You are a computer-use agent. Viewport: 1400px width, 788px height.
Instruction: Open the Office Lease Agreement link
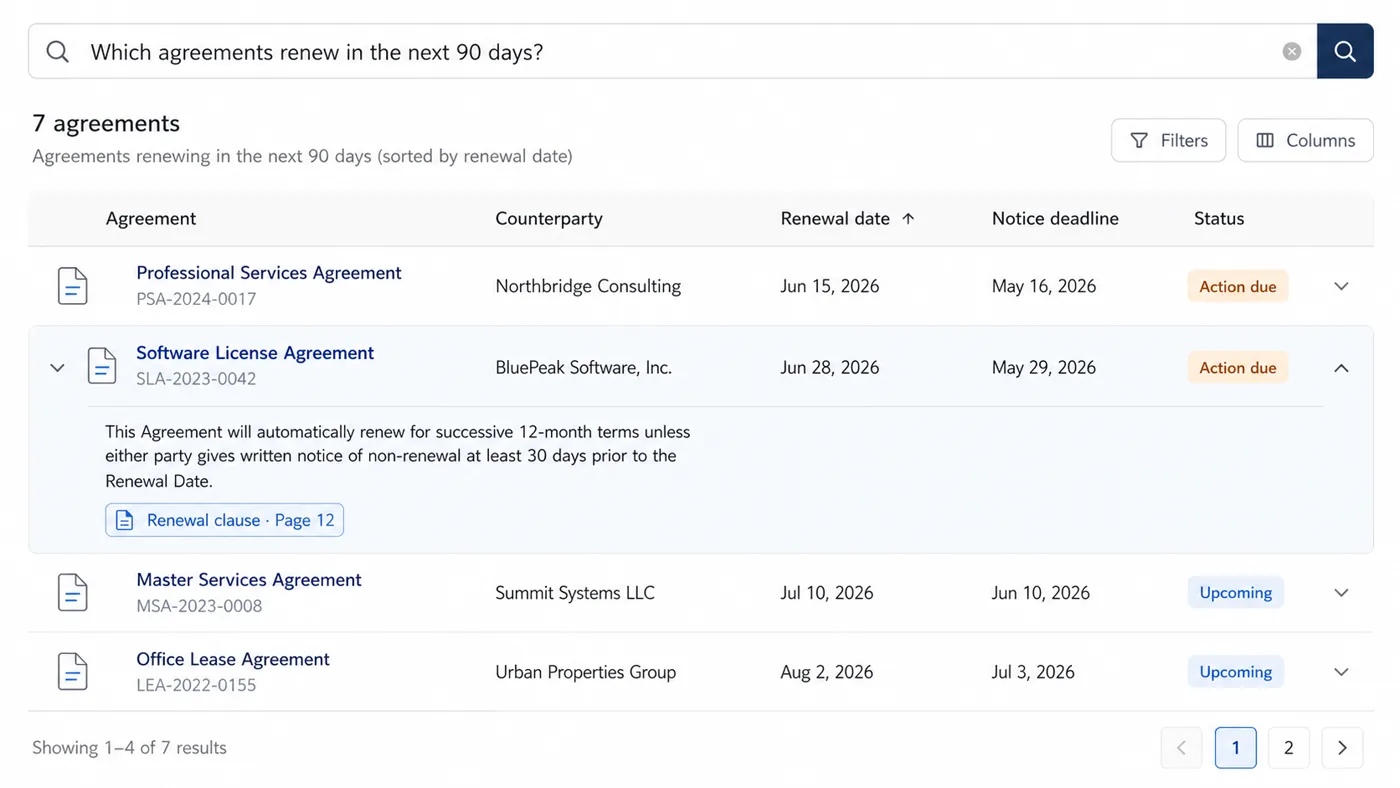tap(233, 659)
